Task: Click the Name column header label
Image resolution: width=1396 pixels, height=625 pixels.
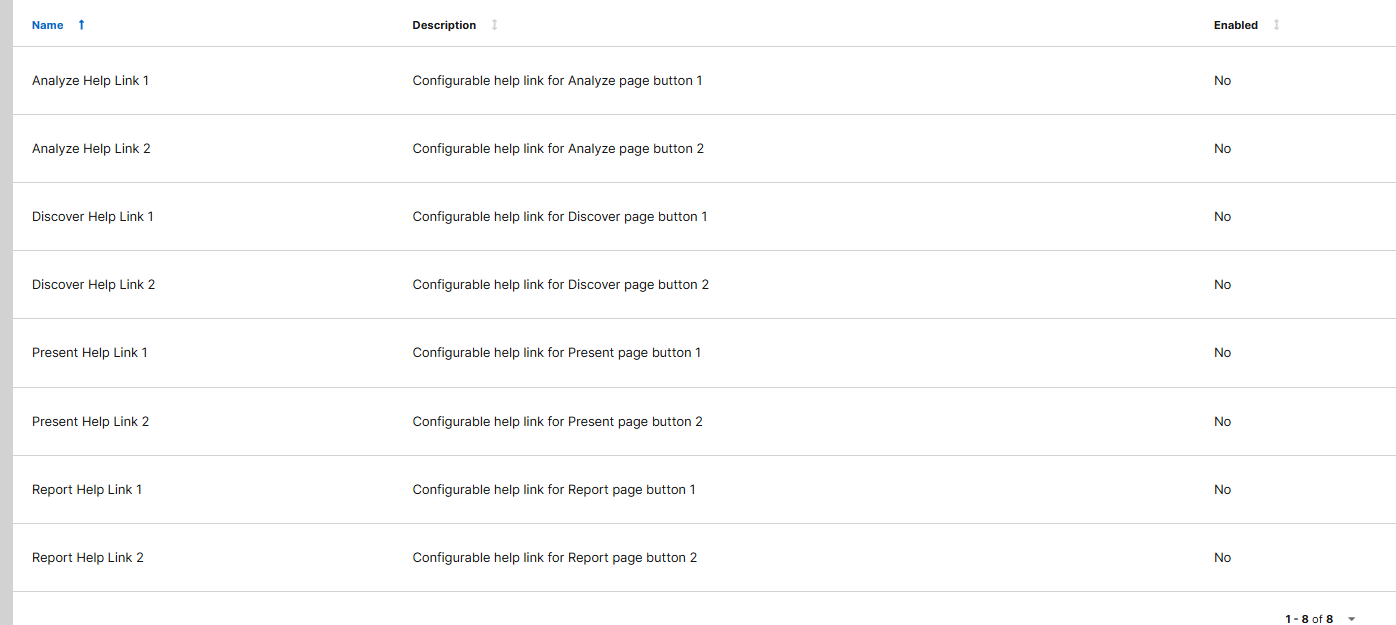Action: 47,25
